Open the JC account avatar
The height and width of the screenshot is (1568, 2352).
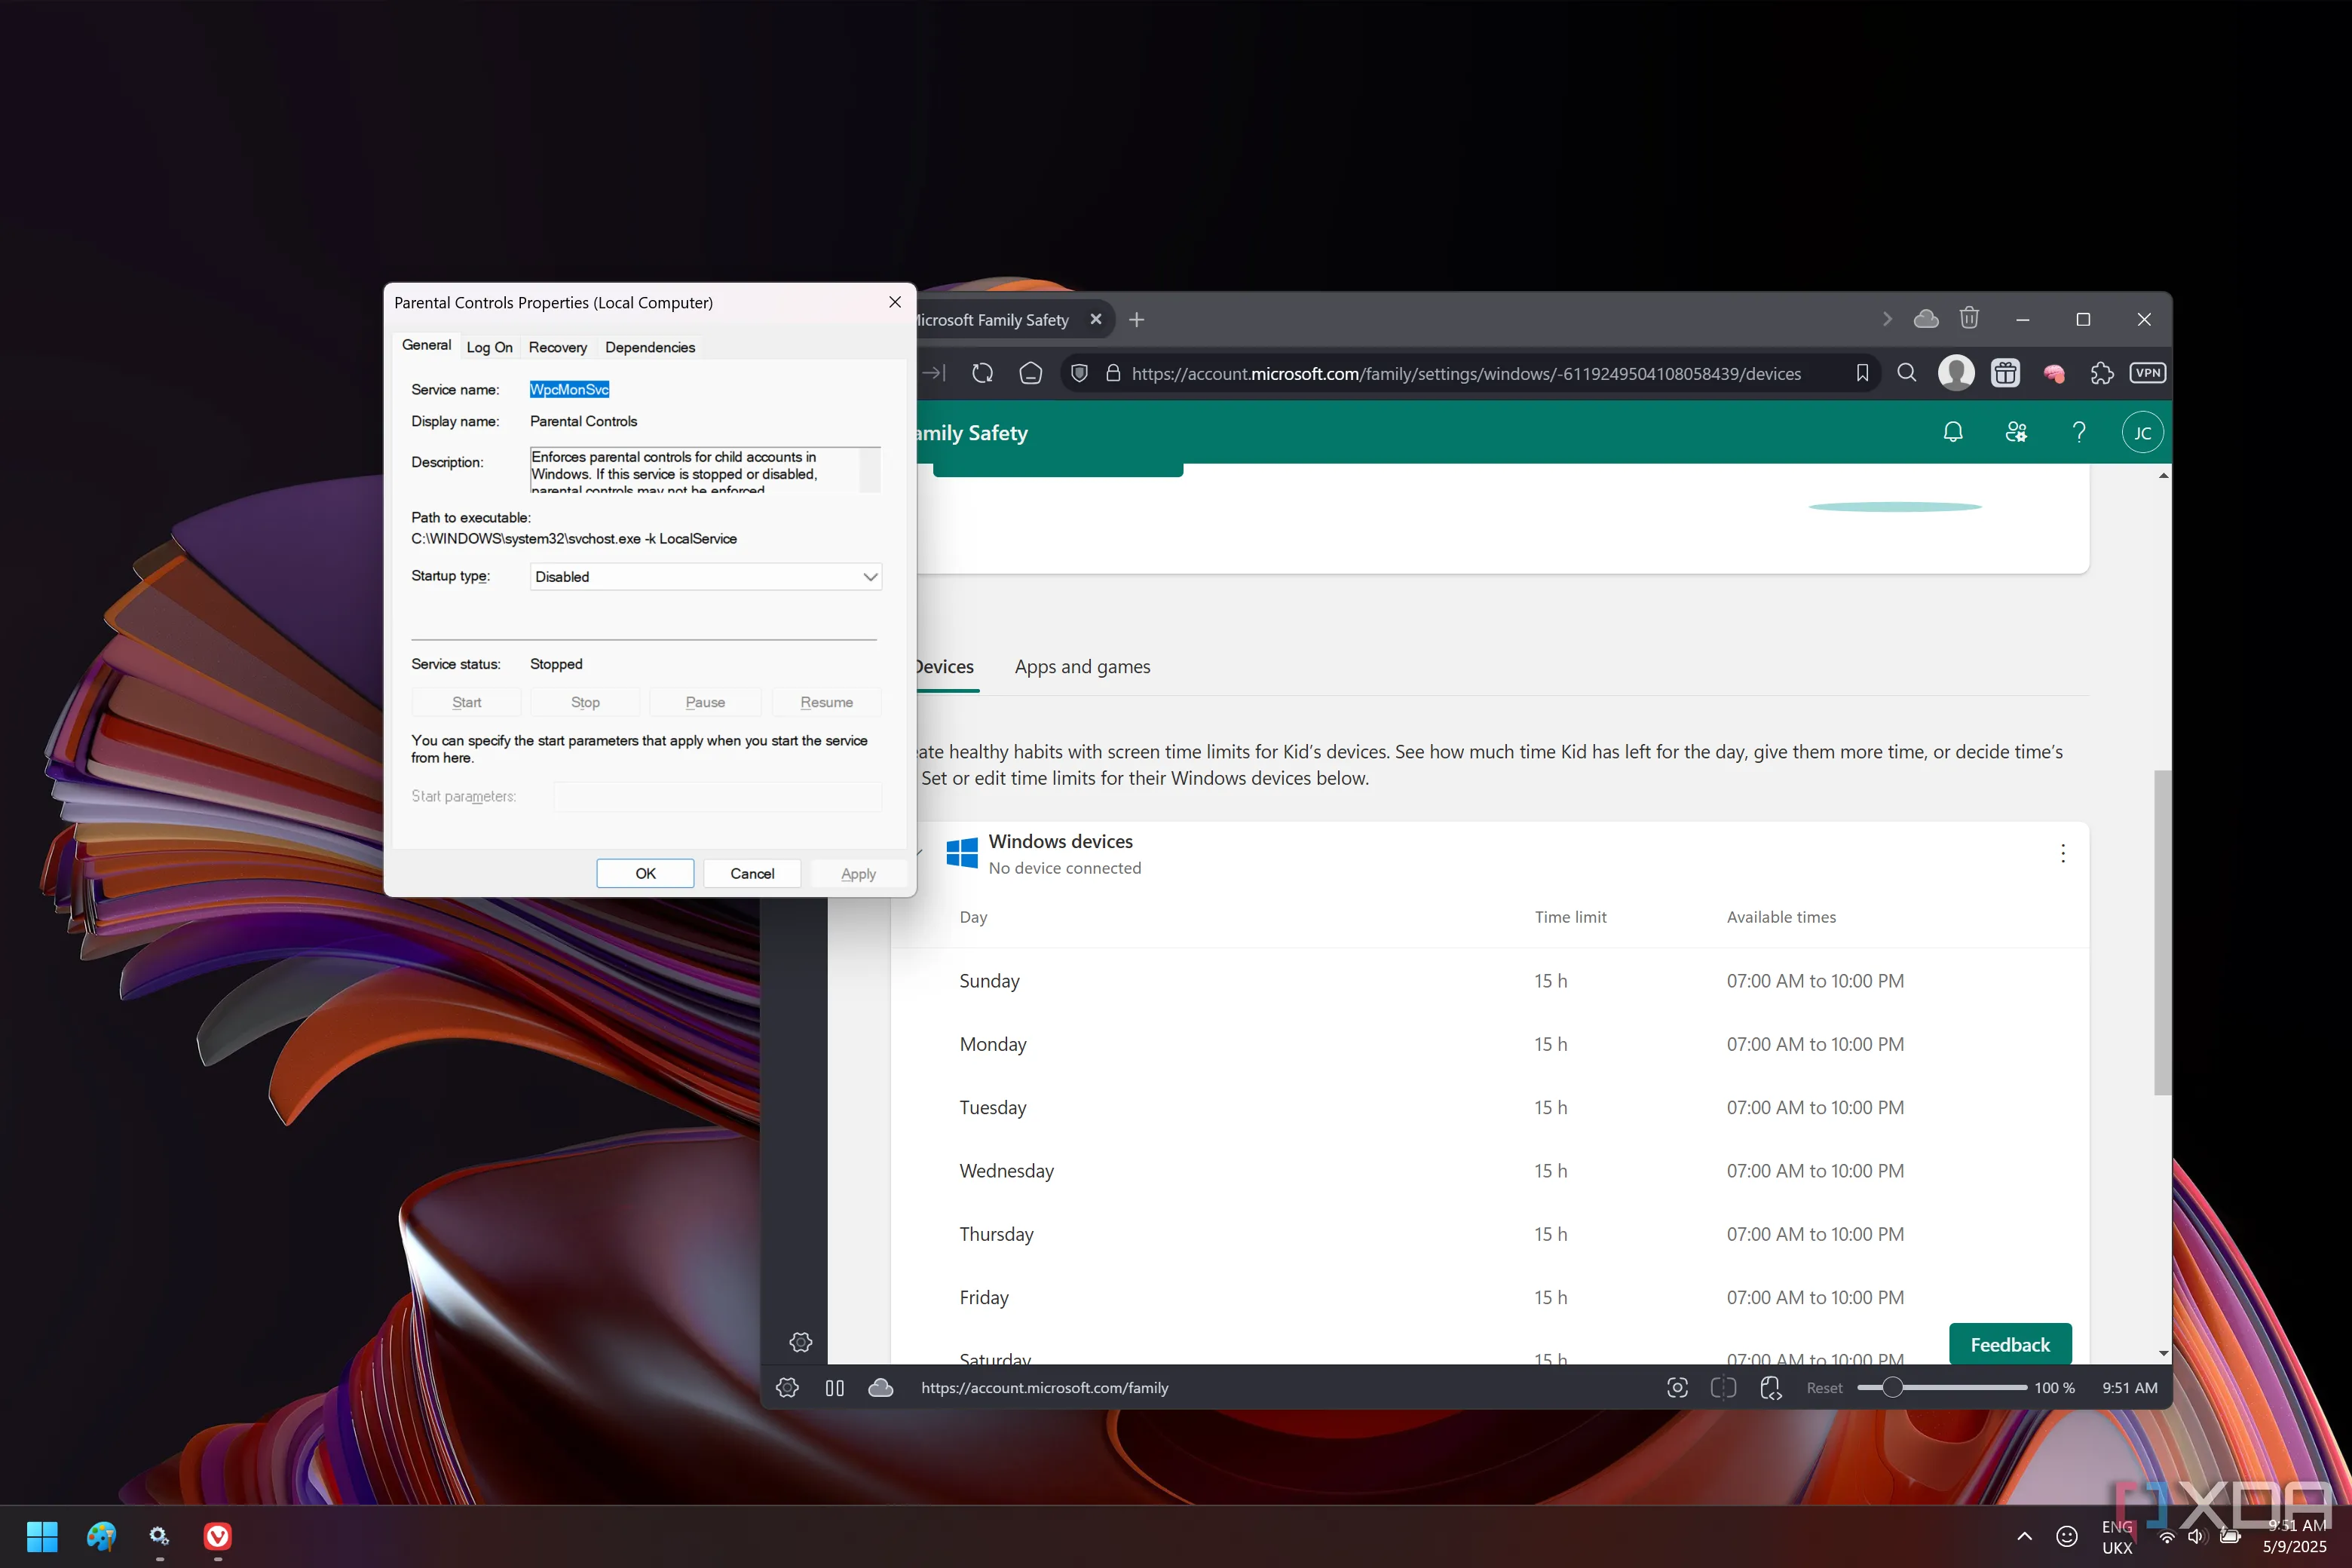2142,432
